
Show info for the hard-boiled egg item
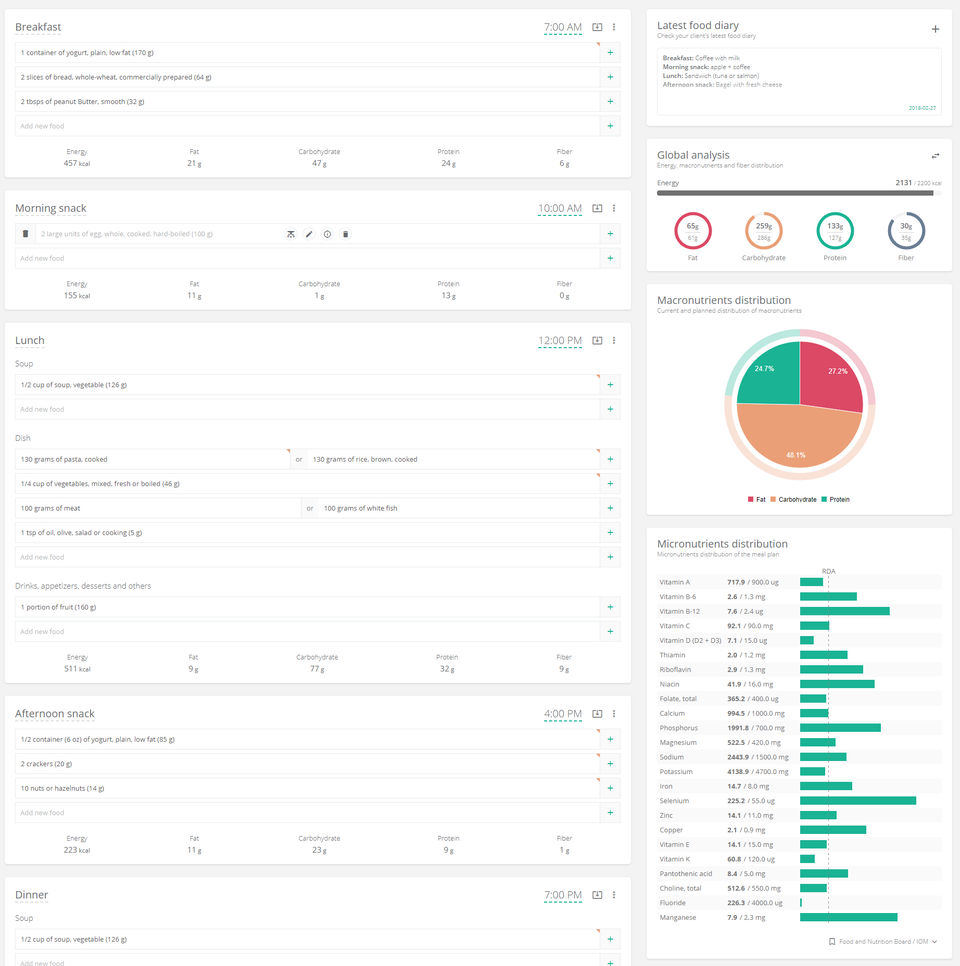point(327,234)
